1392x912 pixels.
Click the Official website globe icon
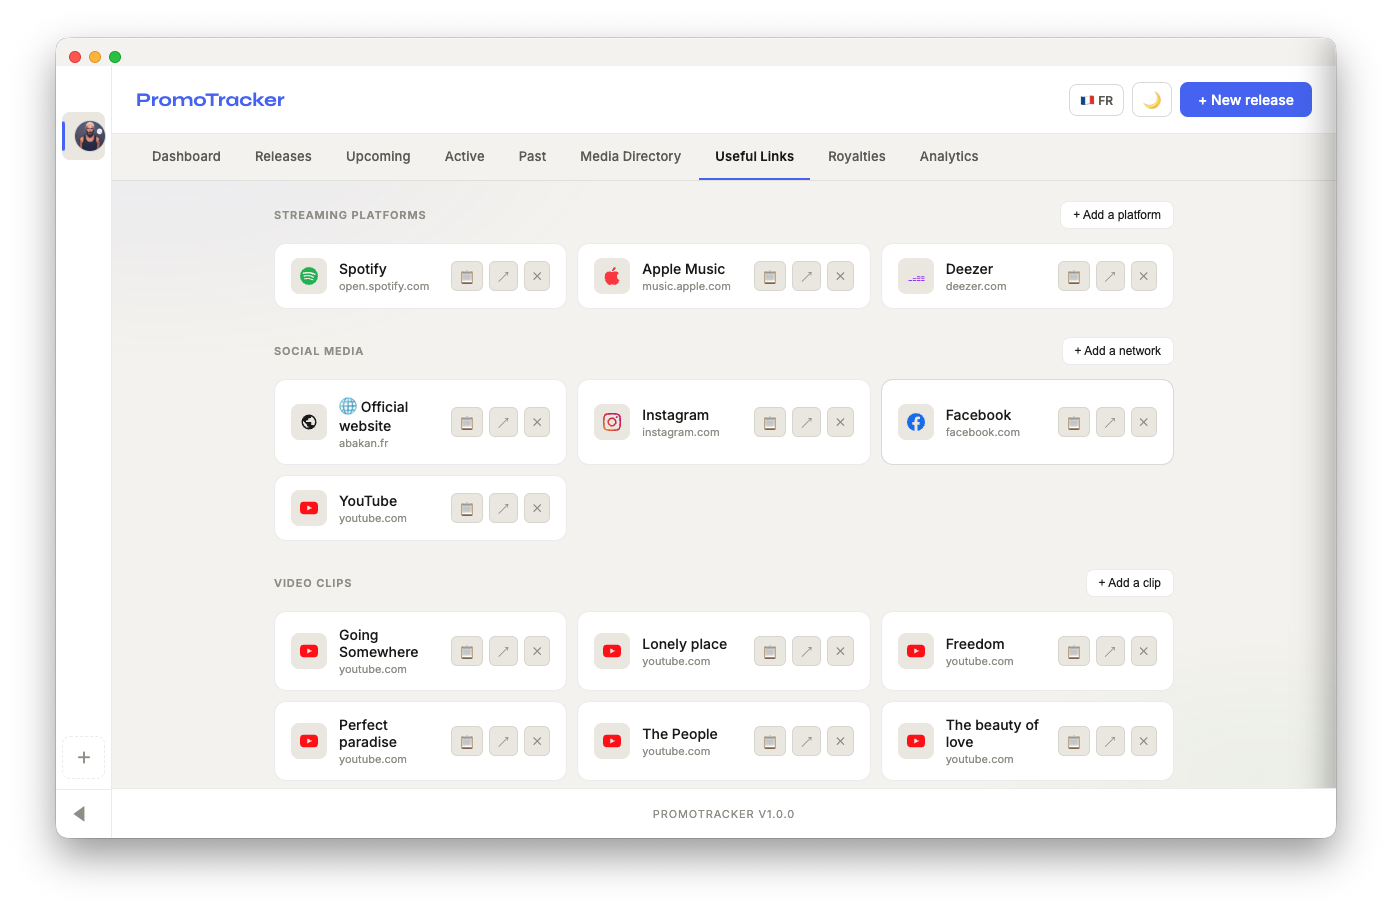[309, 423]
